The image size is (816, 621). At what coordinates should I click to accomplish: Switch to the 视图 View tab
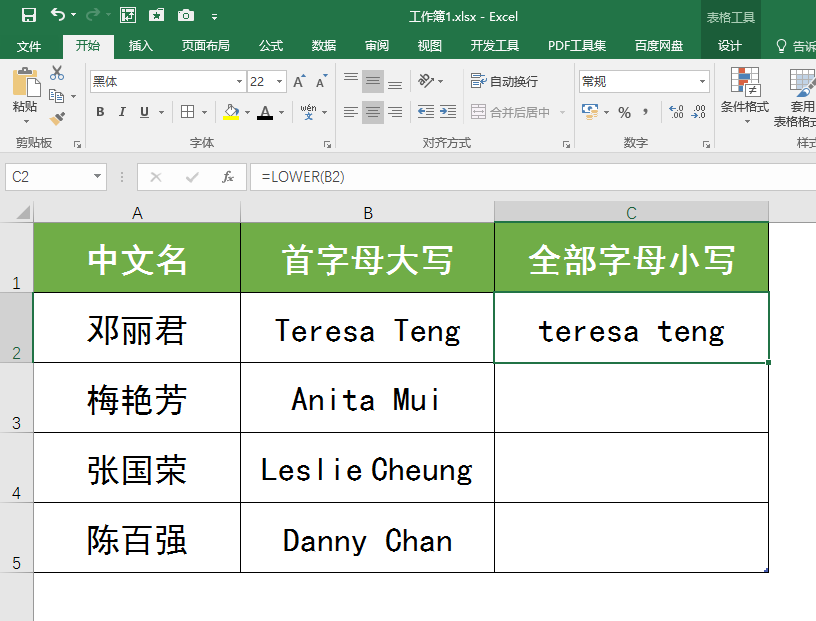tap(429, 46)
